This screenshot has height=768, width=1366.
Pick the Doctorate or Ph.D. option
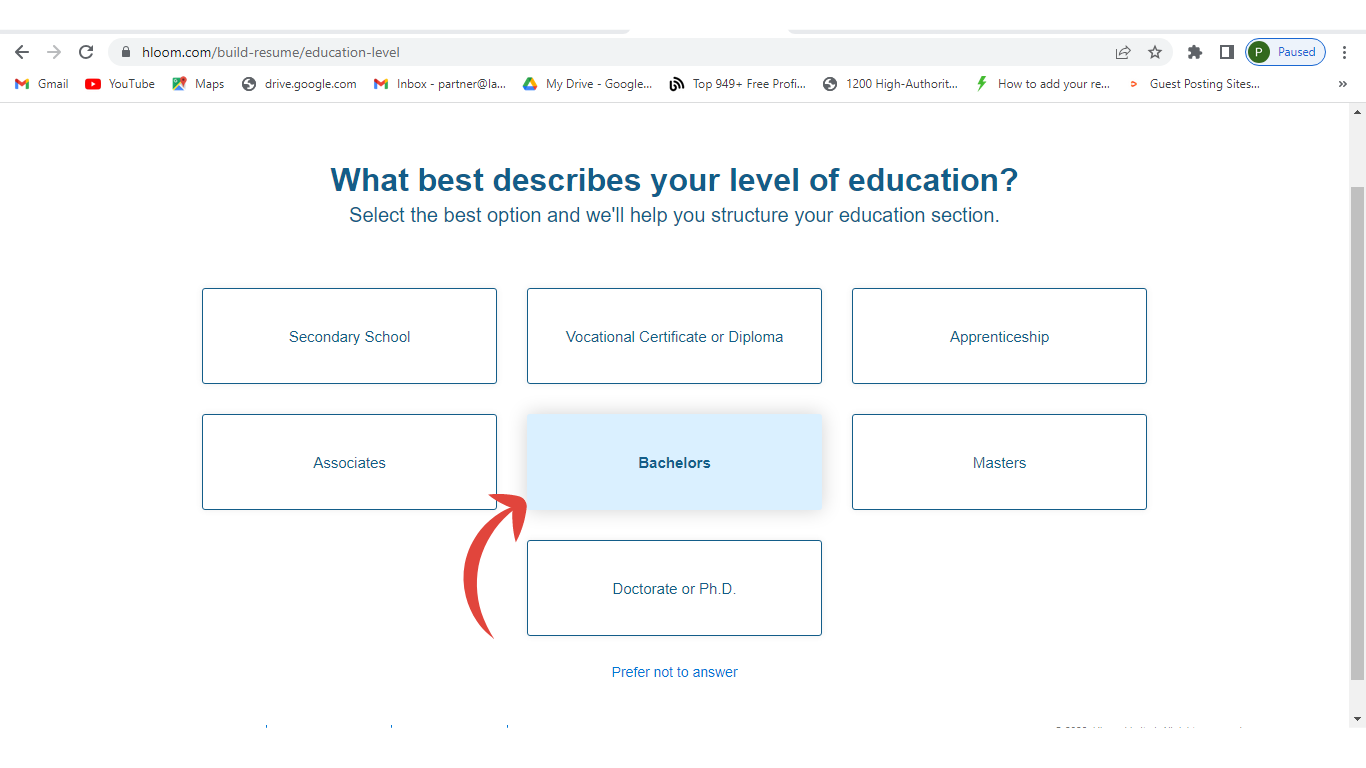click(674, 588)
